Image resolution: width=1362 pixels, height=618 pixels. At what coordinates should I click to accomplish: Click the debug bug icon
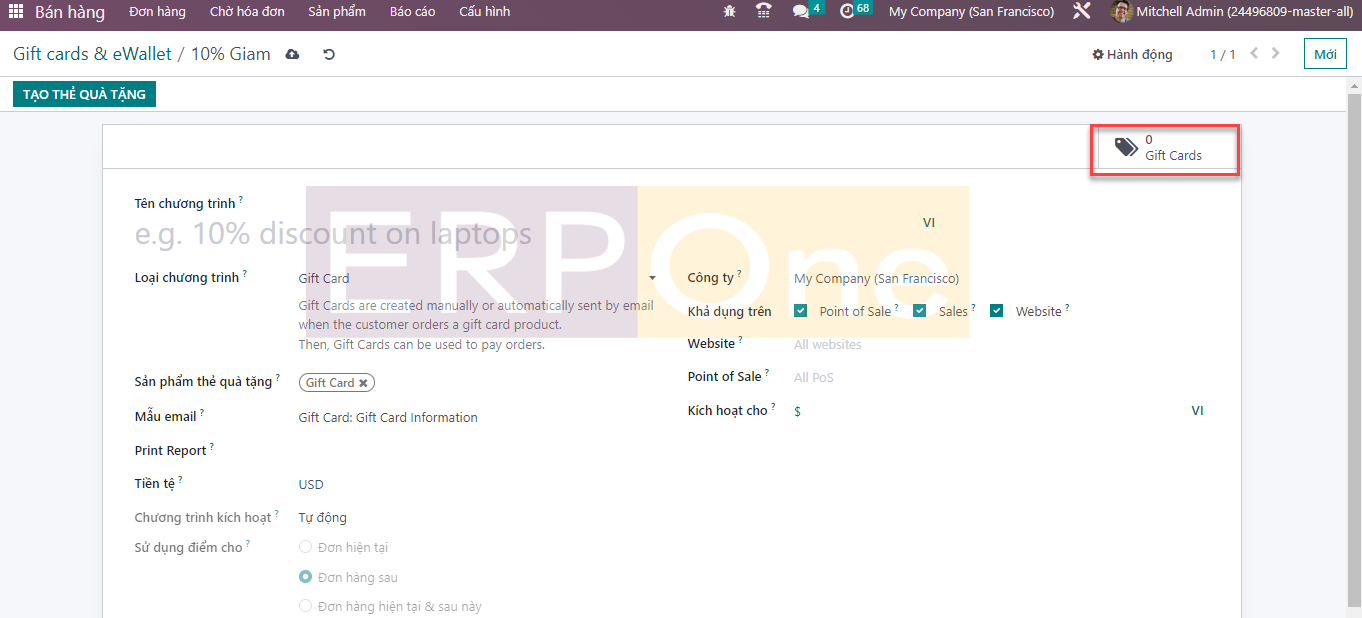[x=729, y=12]
